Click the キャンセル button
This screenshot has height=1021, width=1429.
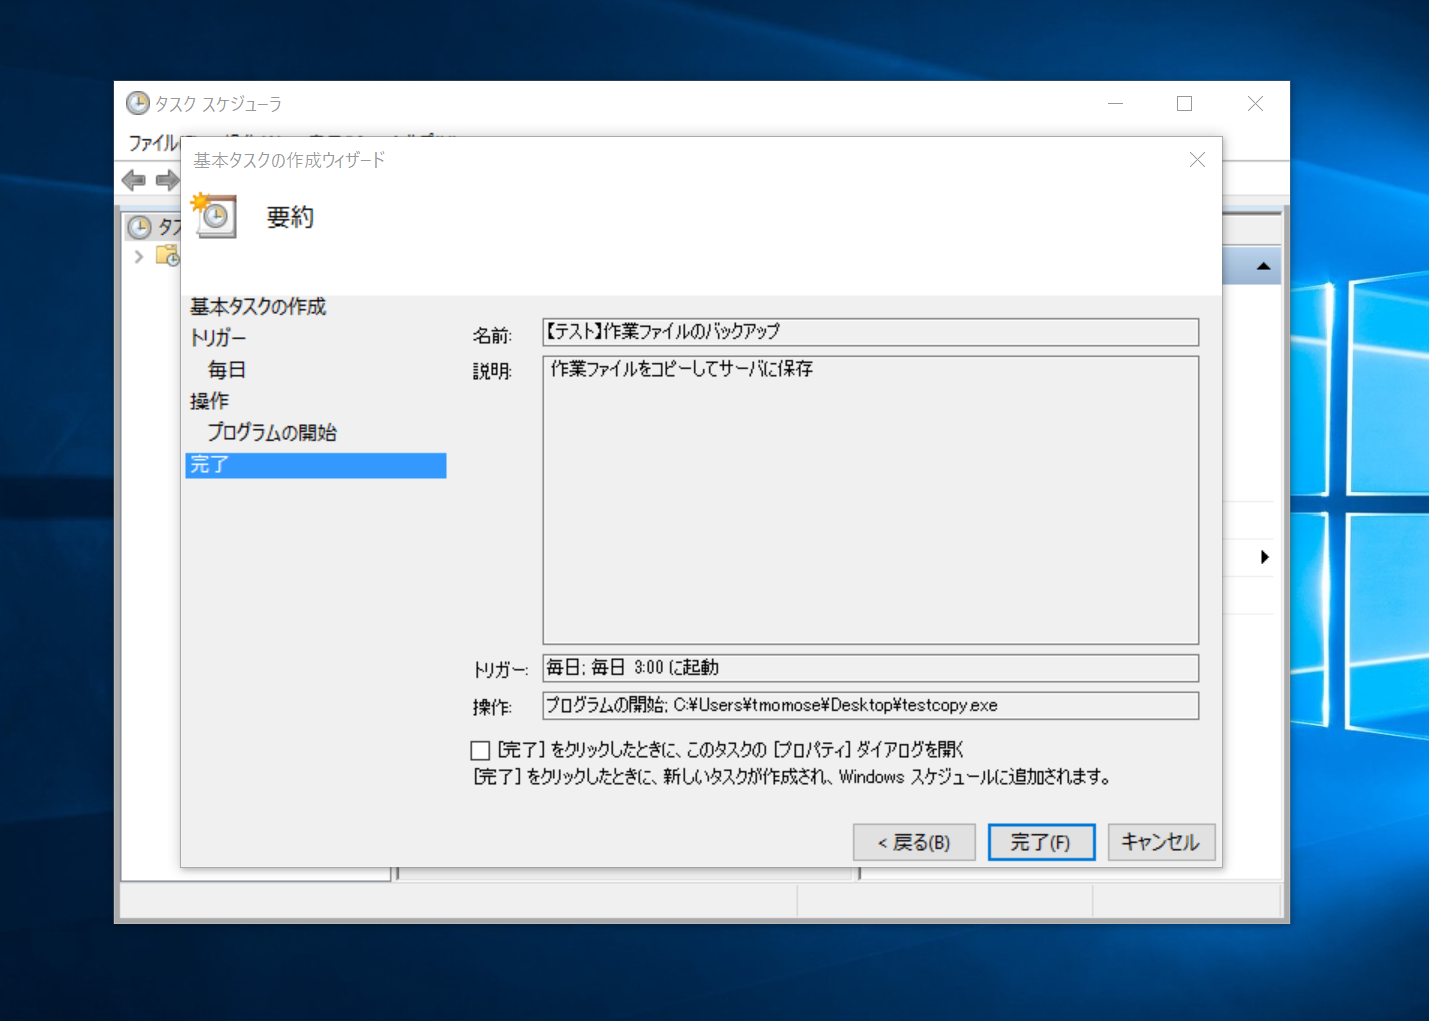[x=1160, y=842]
